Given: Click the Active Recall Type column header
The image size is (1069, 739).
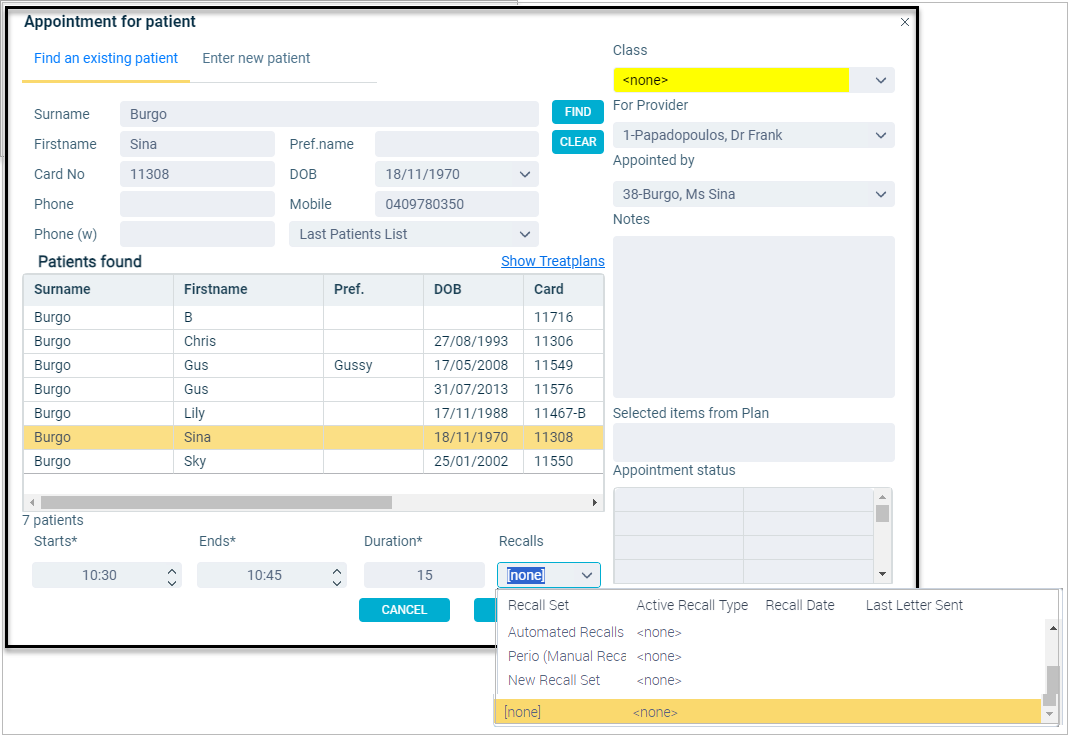Looking at the screenshot, I should coord(692,605).
